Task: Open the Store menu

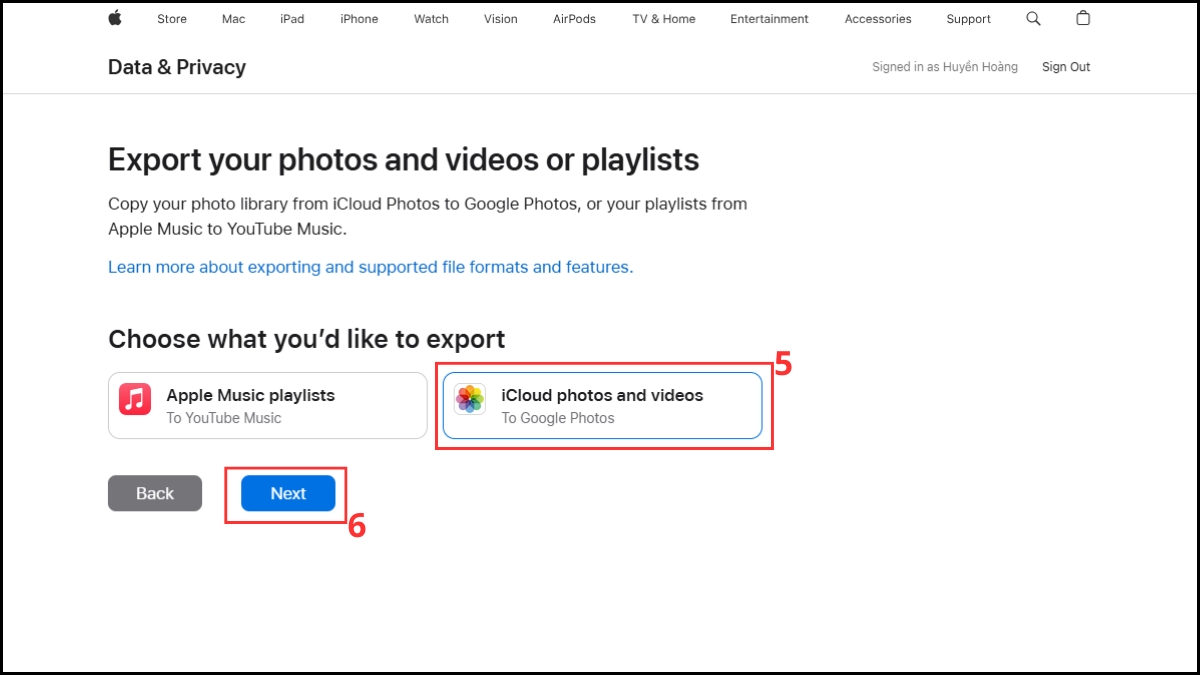Action: (x=172, y=19)
